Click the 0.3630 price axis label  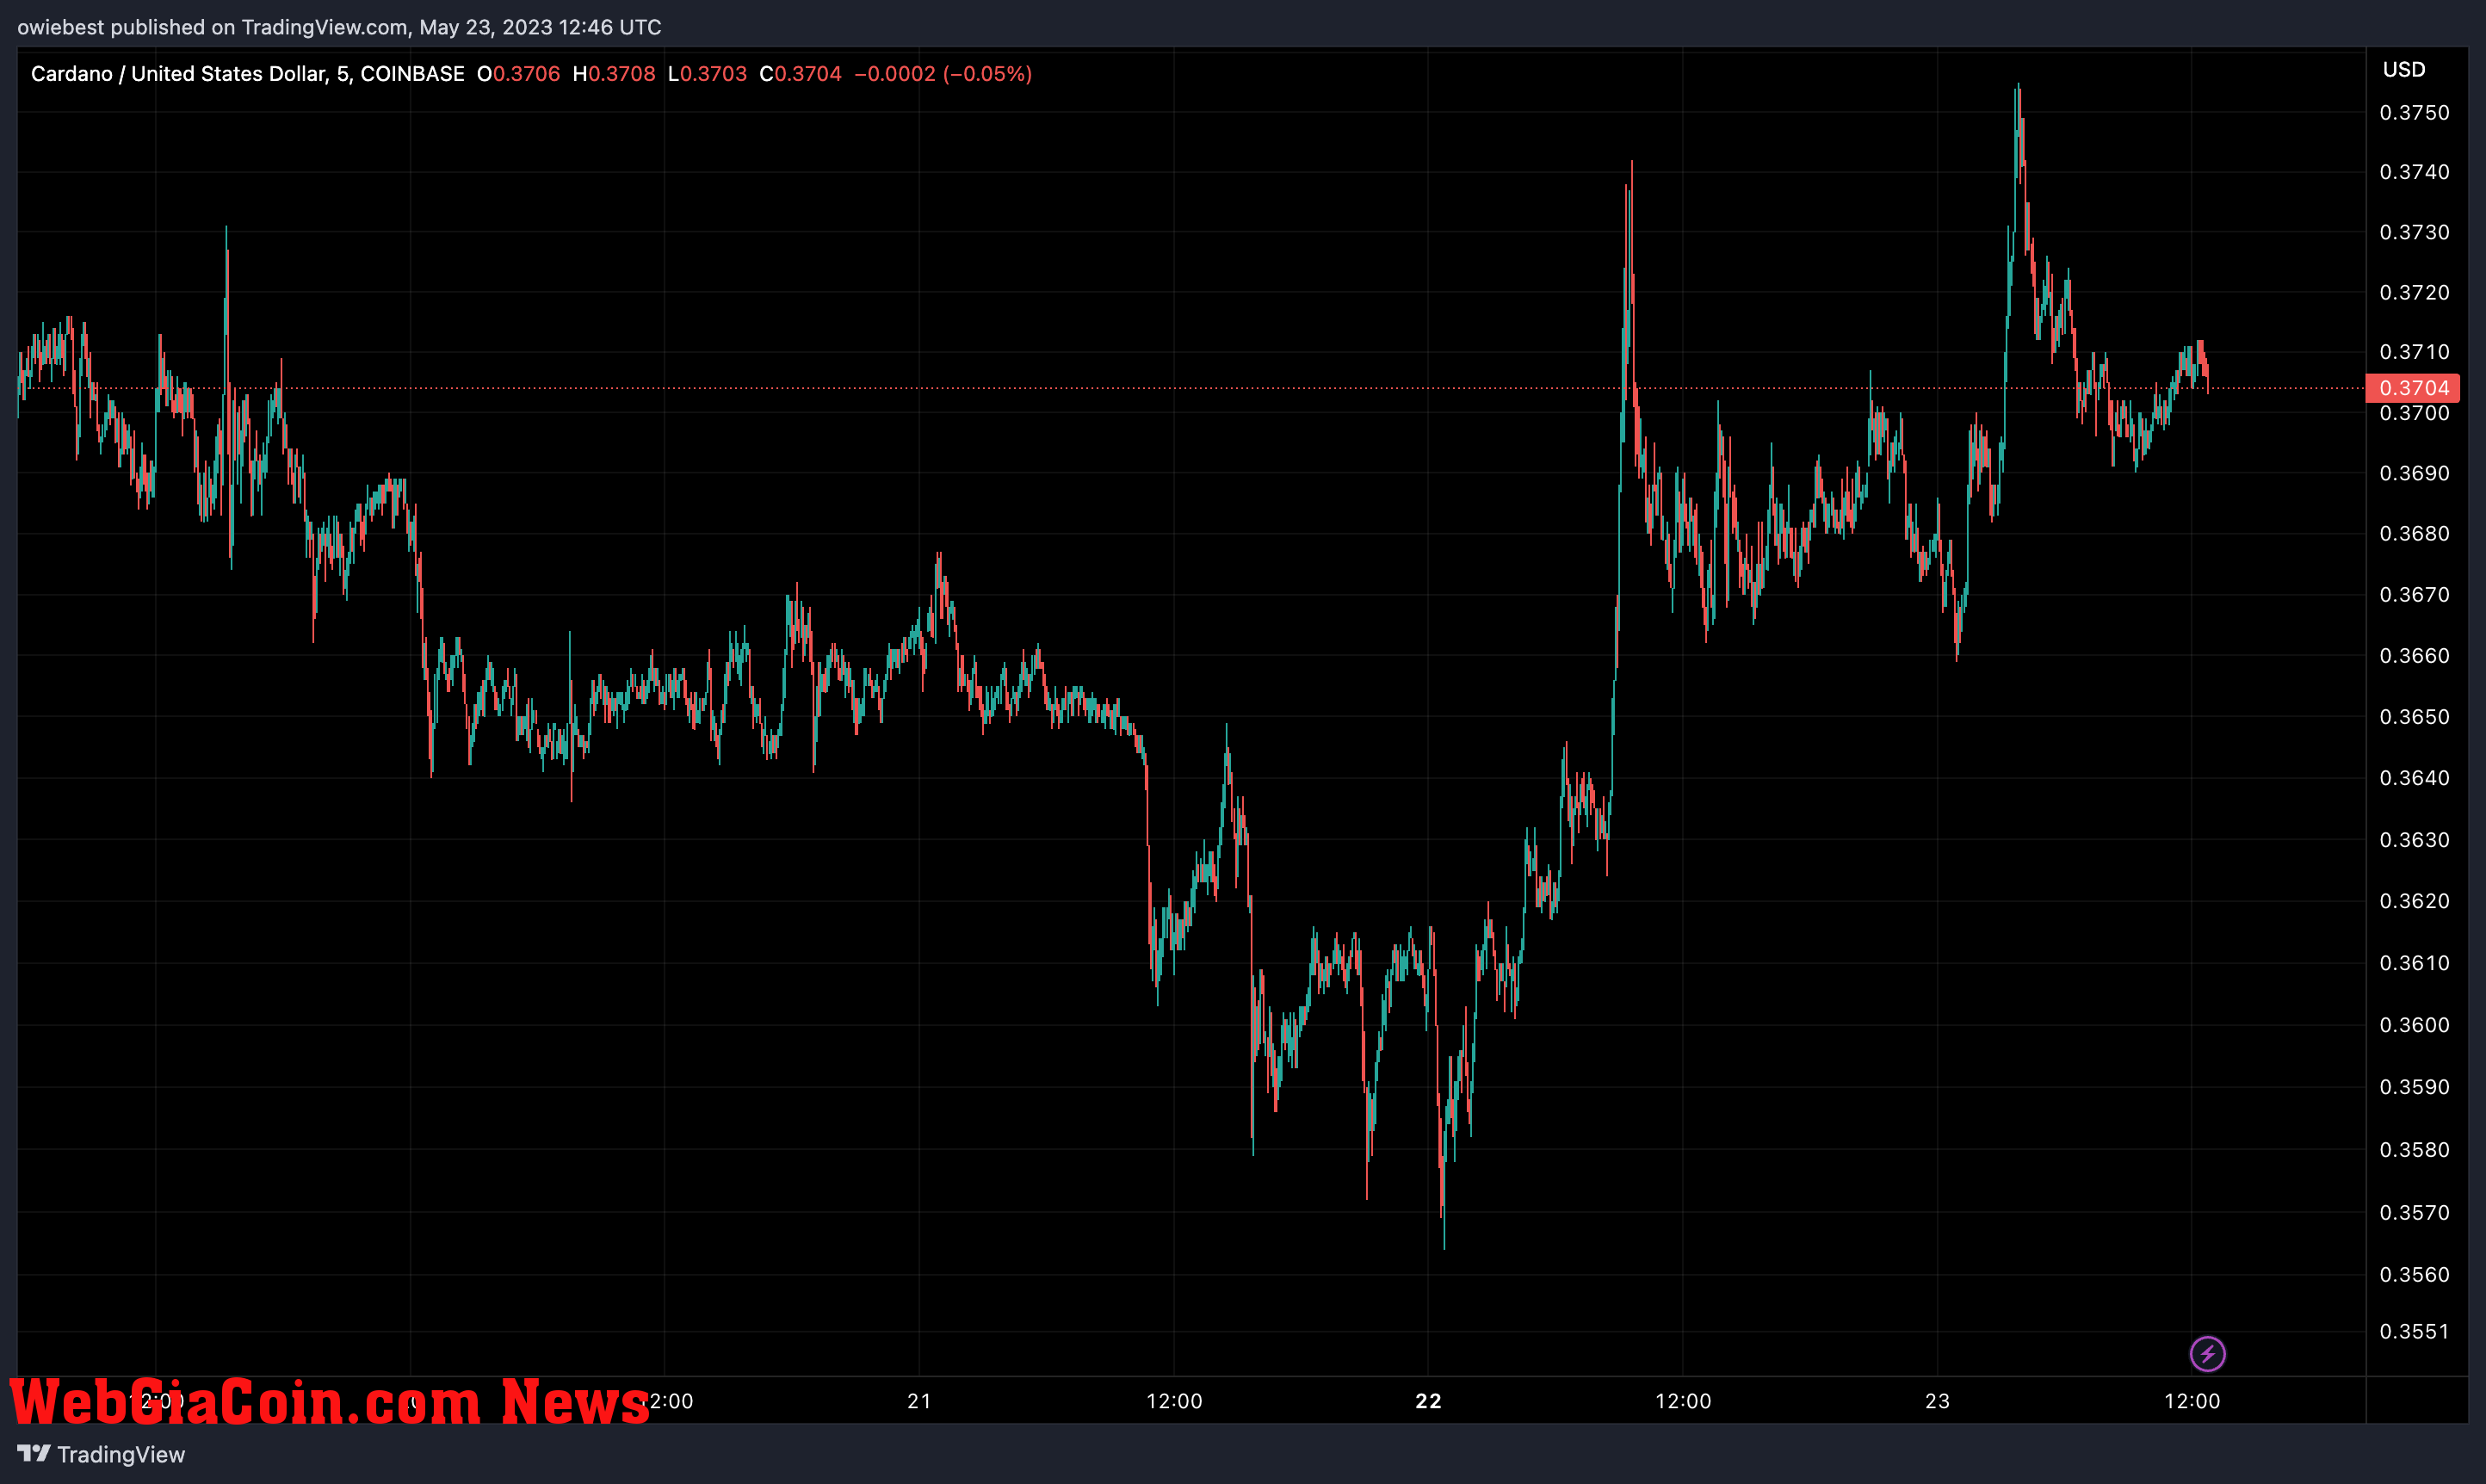click(2414, 839)
